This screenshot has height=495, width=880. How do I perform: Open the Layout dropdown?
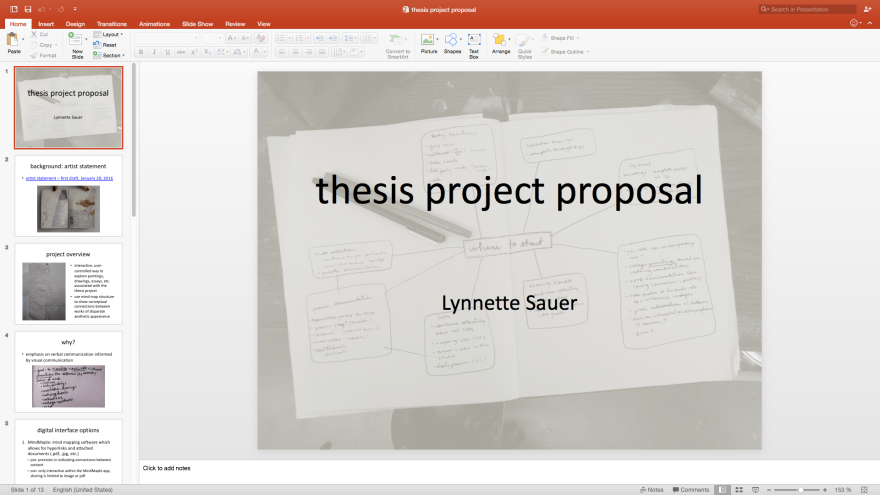coord(108,34)
